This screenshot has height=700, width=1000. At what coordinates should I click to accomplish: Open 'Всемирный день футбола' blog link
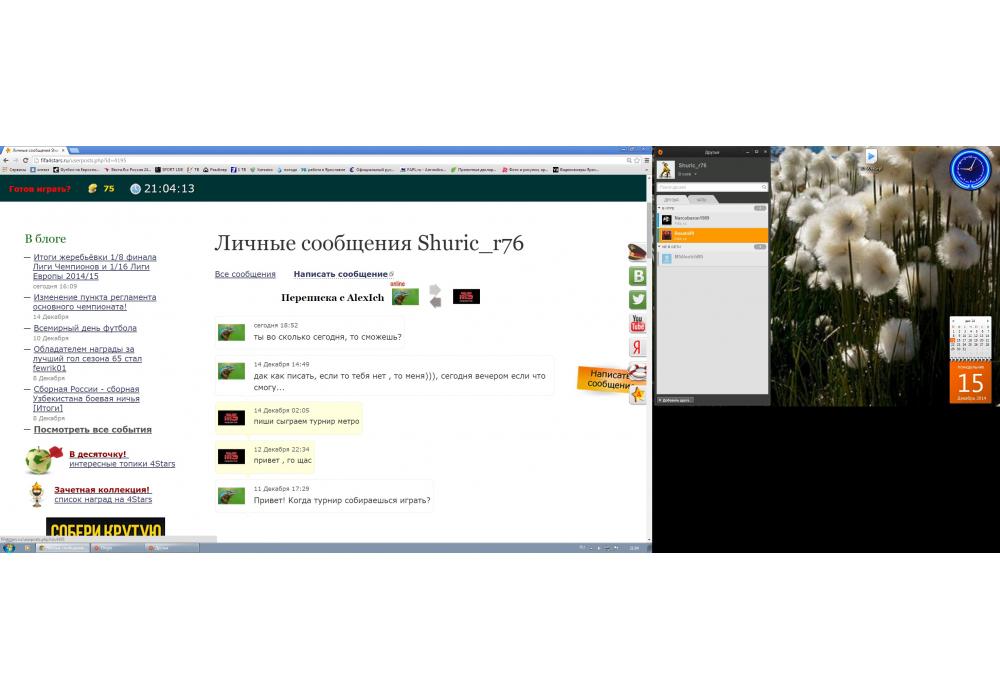(x=85, y=328)
